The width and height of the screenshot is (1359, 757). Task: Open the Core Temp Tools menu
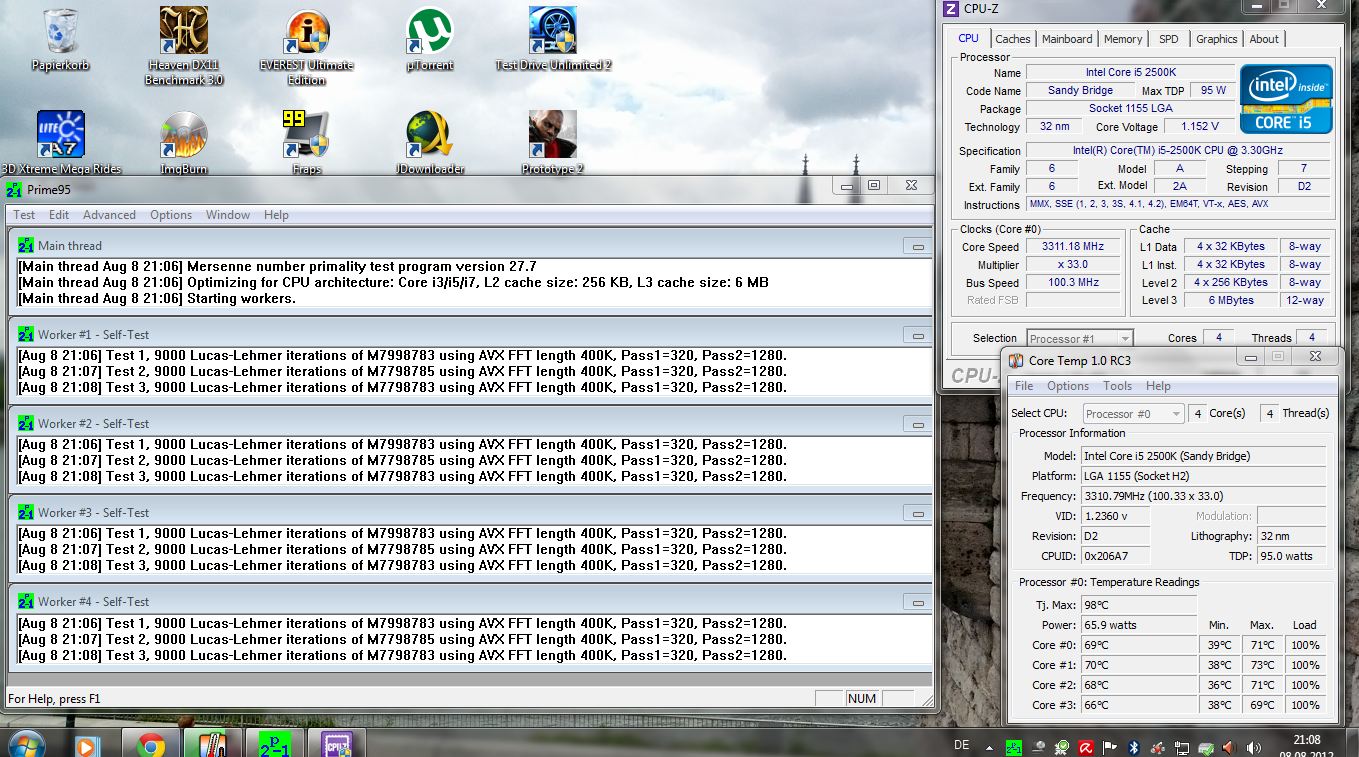(1118, 386)
